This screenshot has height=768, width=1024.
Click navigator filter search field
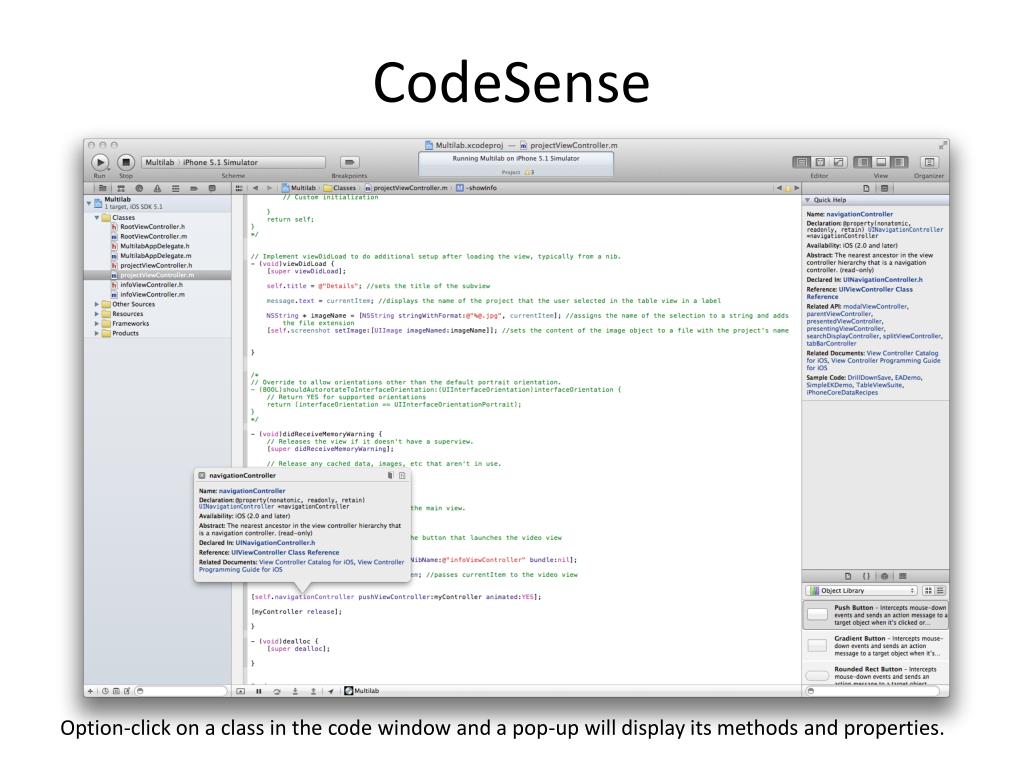180,691
